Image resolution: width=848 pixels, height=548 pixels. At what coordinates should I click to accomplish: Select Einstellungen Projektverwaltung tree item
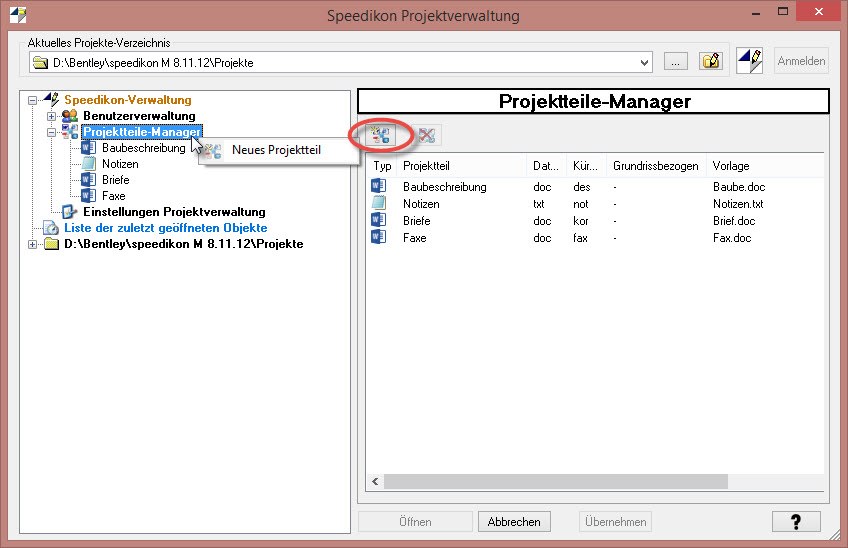click(x=174, y=212)
